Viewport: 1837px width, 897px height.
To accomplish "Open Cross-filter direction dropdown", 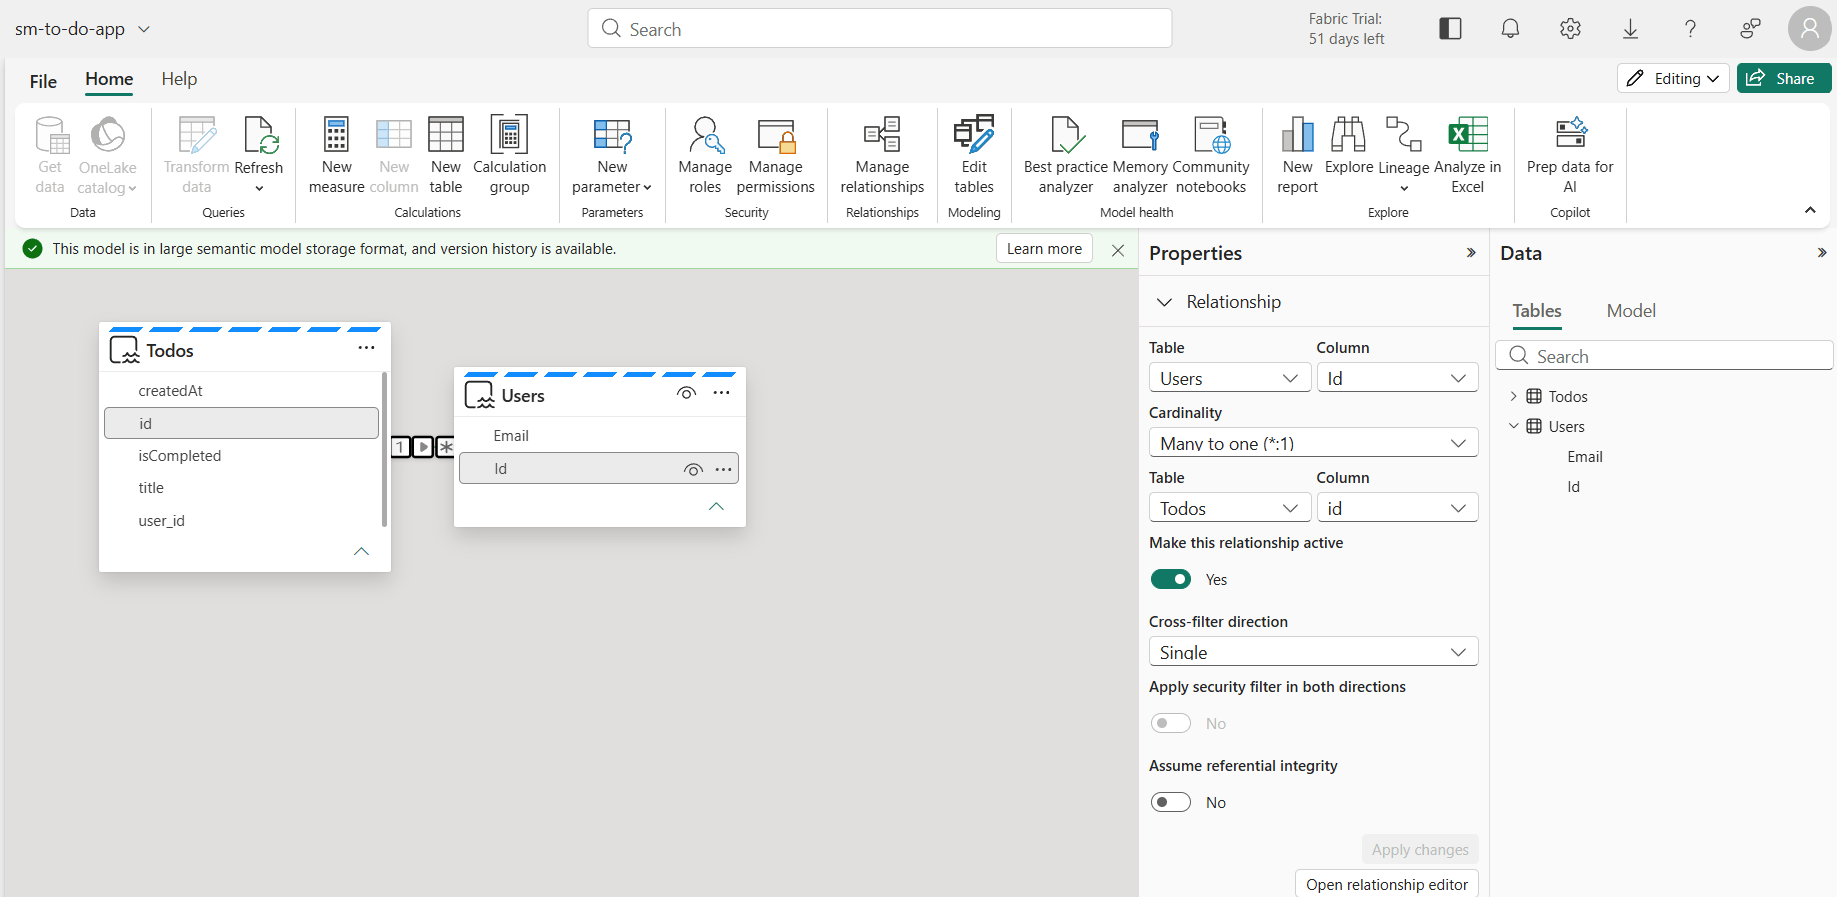I will 1313,652.
